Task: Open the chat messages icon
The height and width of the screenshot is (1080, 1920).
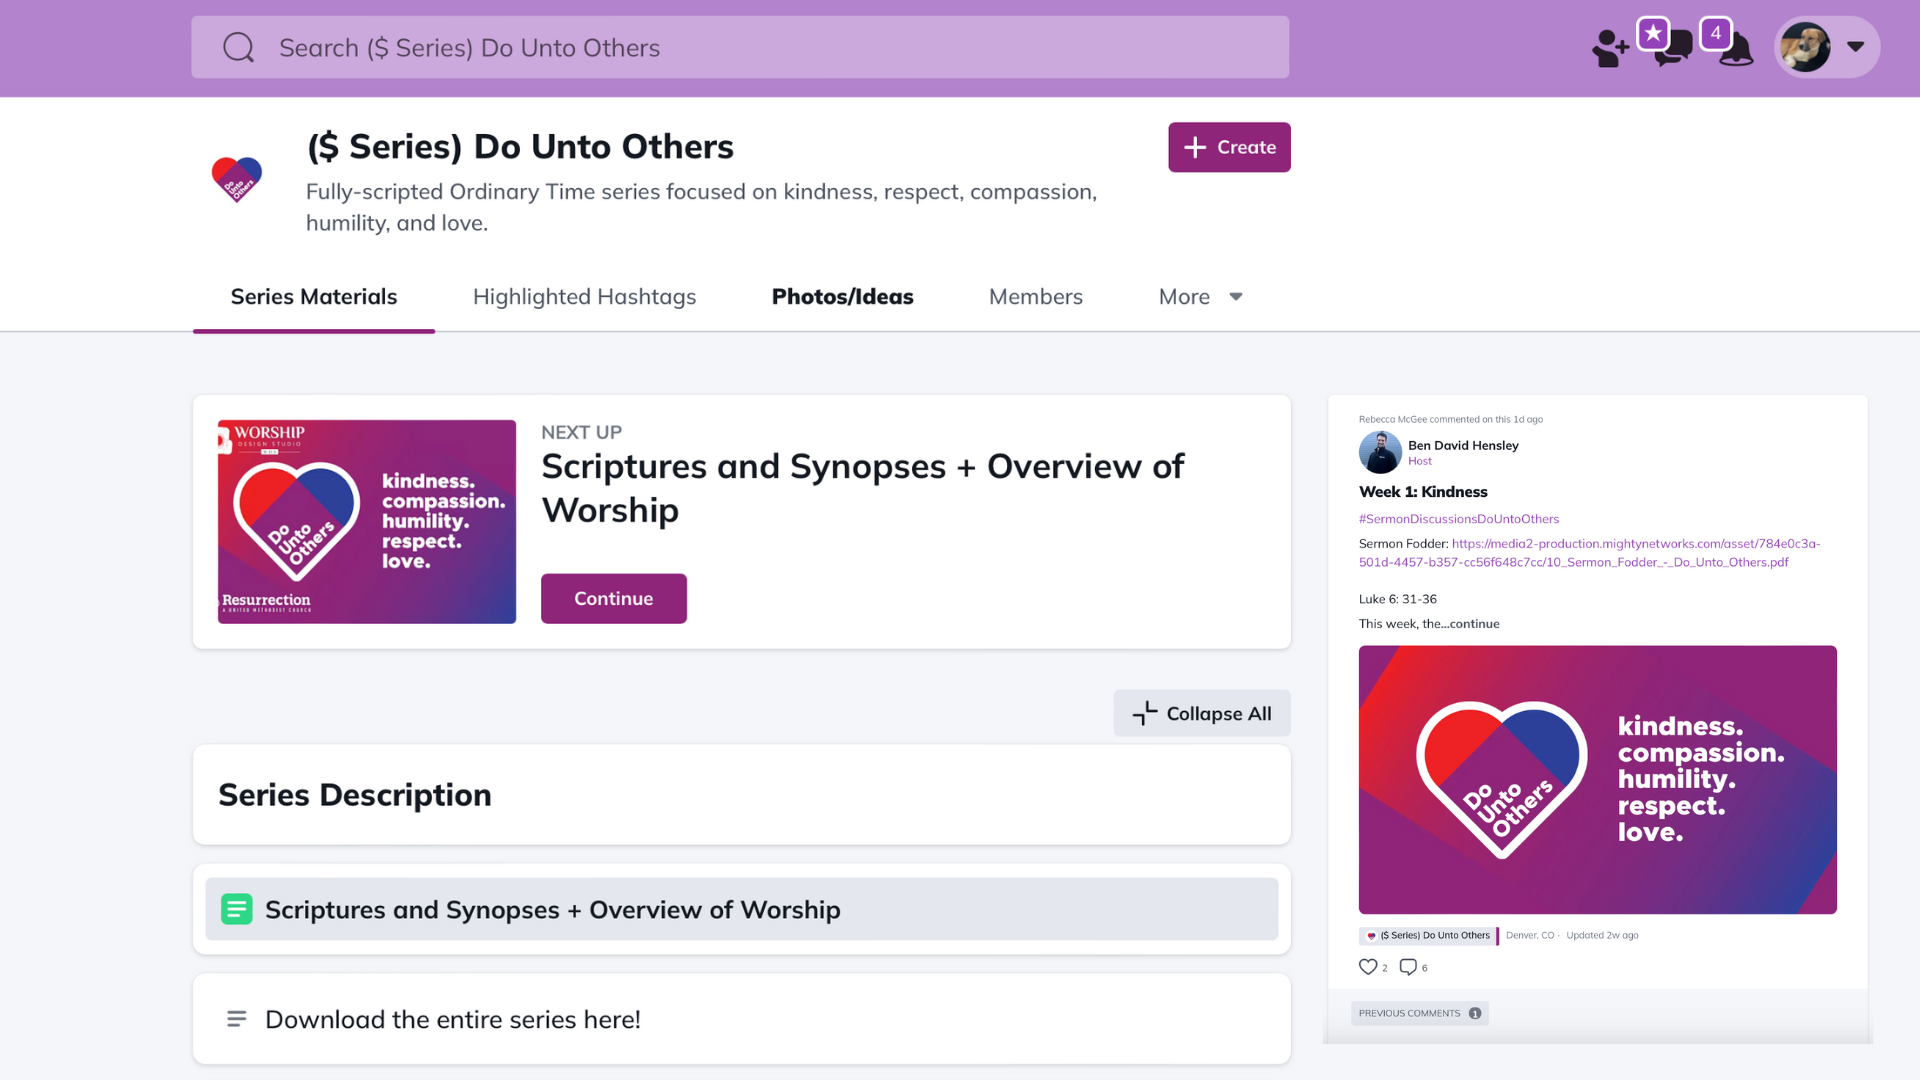Action: click(1673, 48)
